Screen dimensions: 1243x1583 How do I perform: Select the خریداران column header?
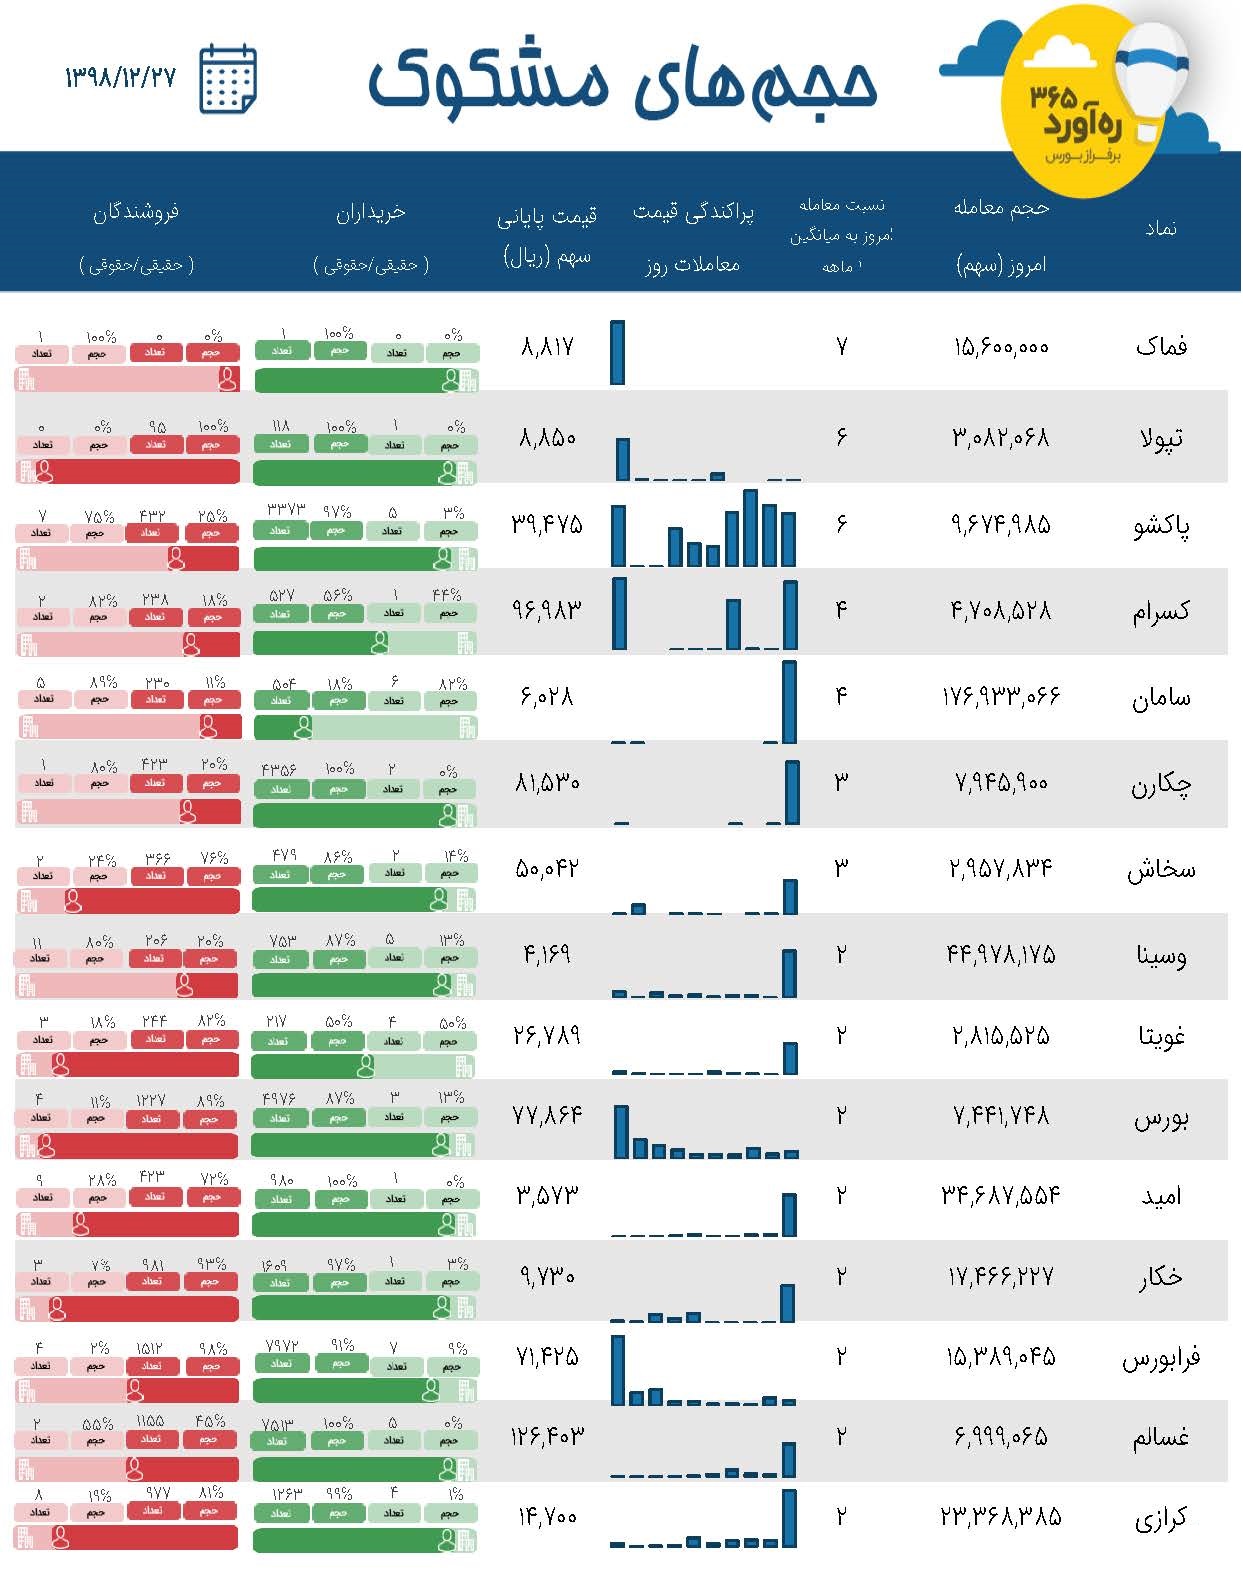tap(371, 236)
